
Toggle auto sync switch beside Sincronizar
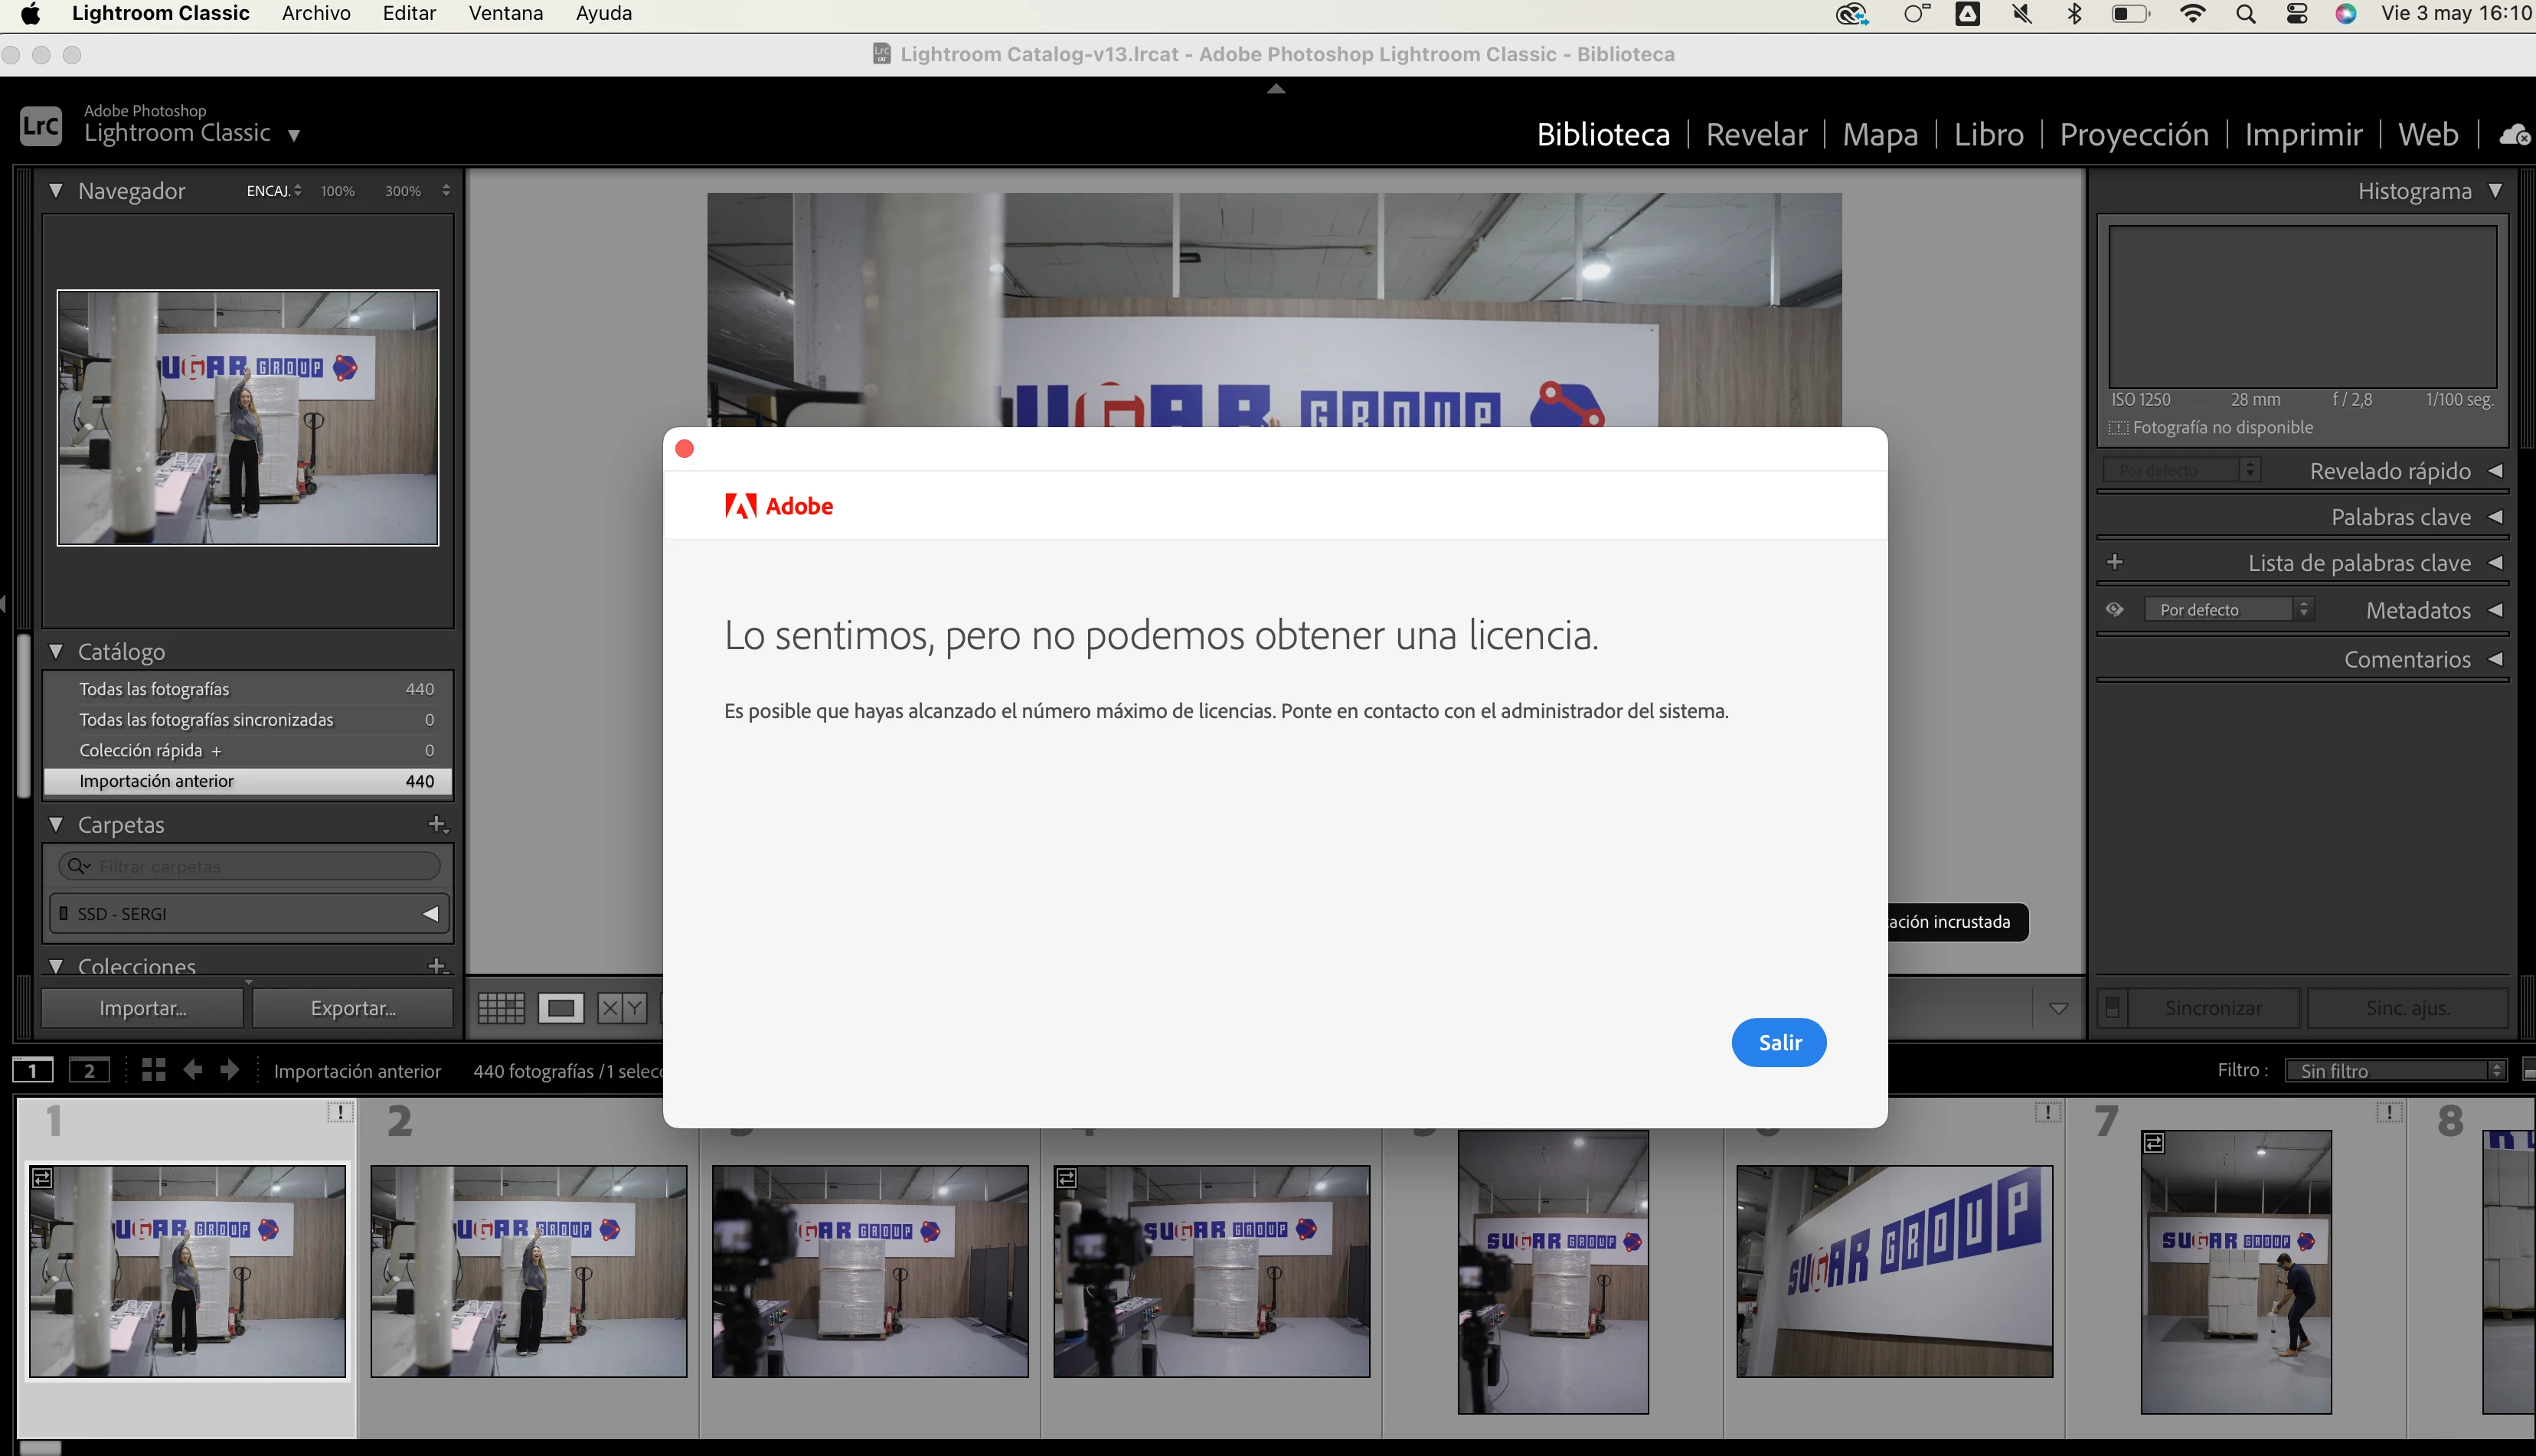[x=2112, y=1008]
